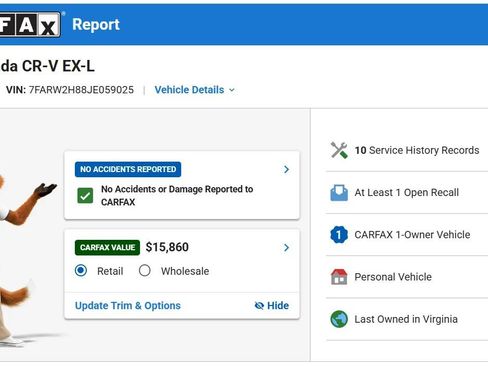Screen dimensions: 488x366
Task: Click the NO ACCIDENTS REPORTED badge
Action: tap(128, 169)
